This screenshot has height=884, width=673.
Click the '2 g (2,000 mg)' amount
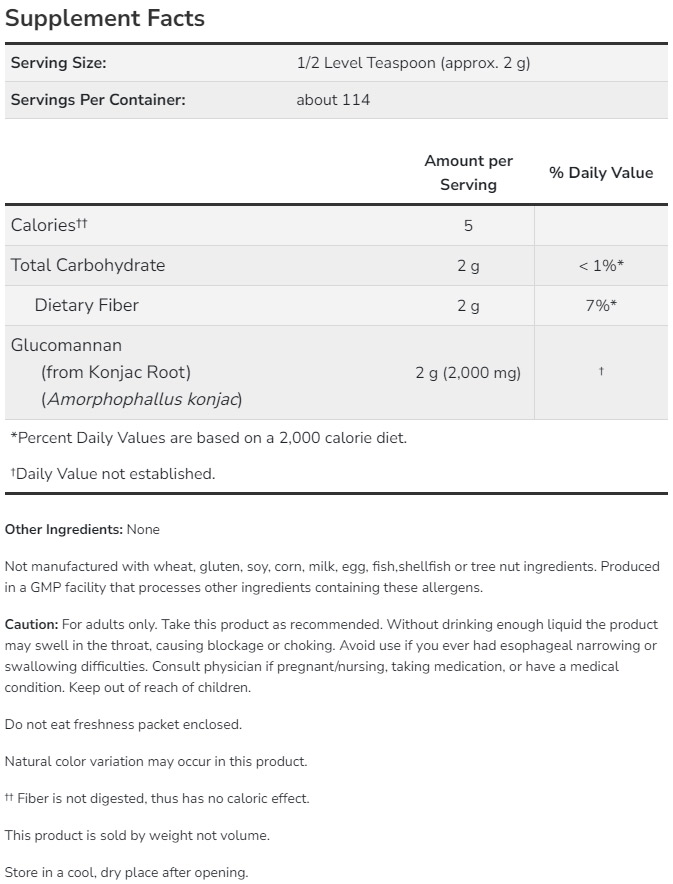pos(468,373)
